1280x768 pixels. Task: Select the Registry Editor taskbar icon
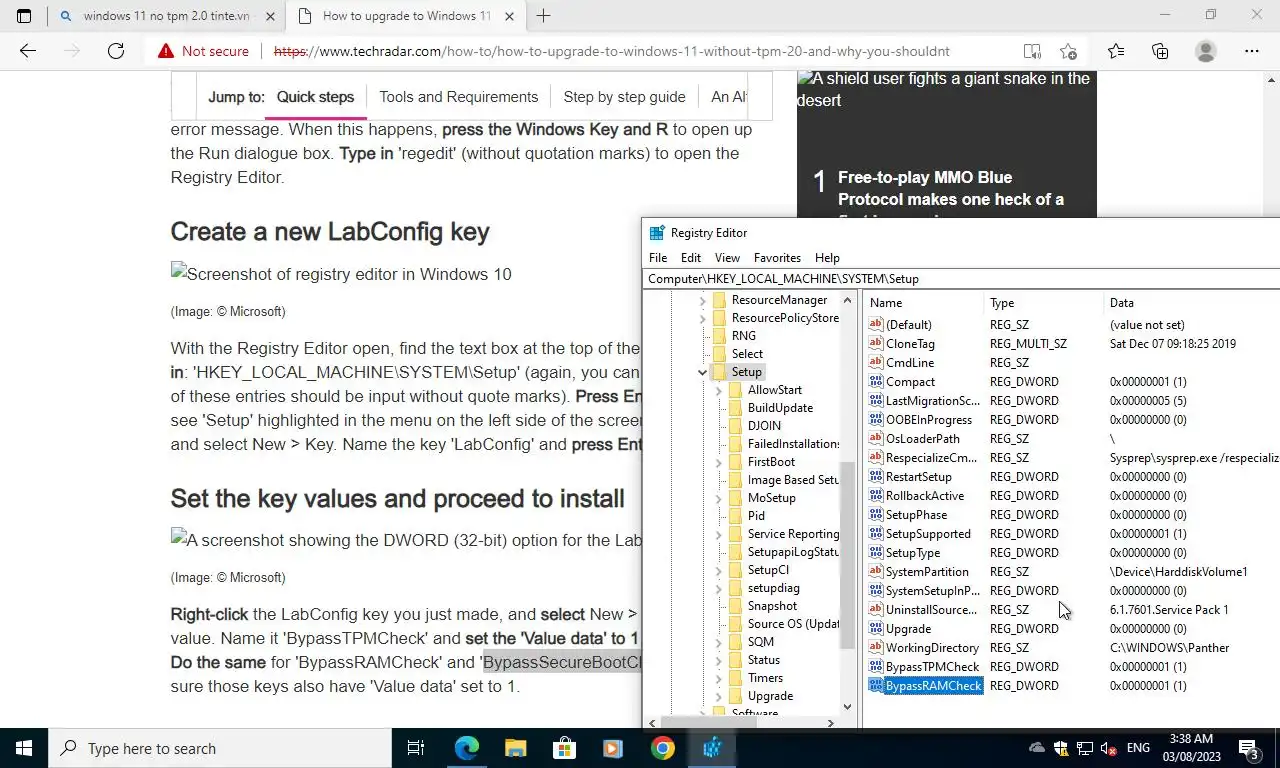coord(711,748)
